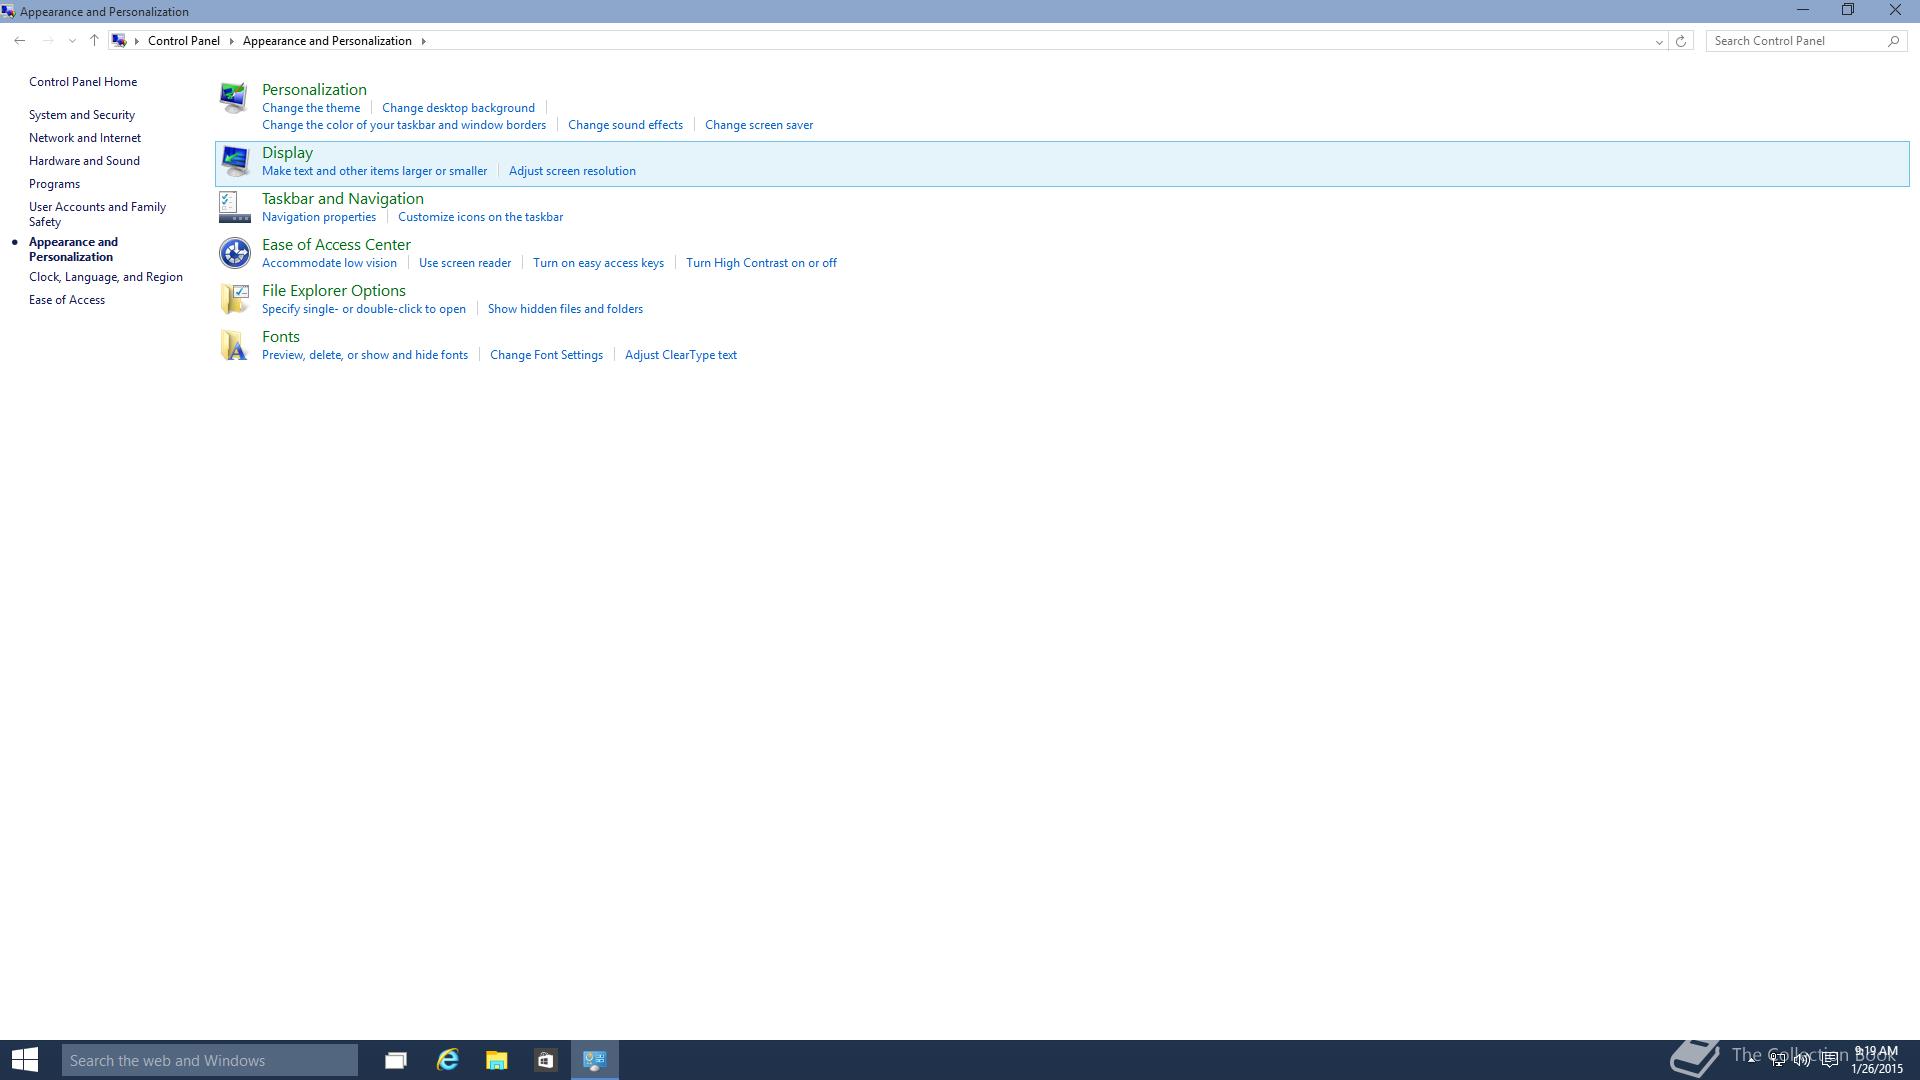Open Clock, Language, and Region category
This screenshot has height=1080, width=1920.
(106, 277)
